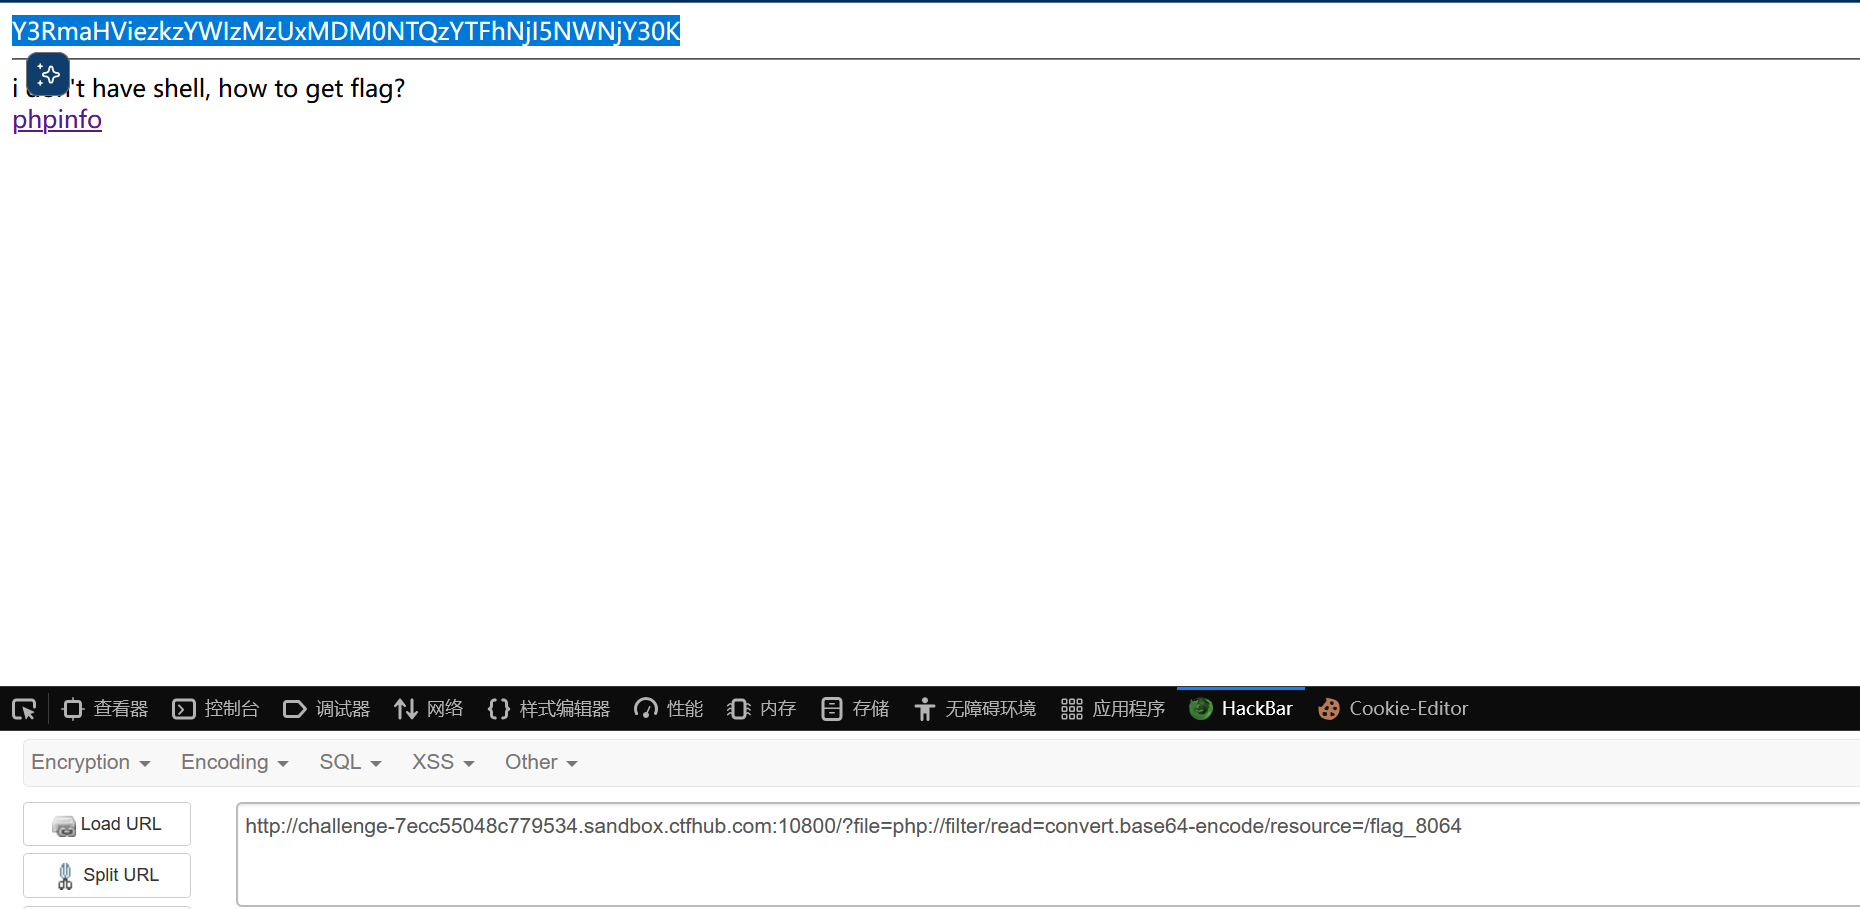Open the 存储 storage tab
Screen dimensions: 1860x909
pyautogui.click(x=855, y=709)
